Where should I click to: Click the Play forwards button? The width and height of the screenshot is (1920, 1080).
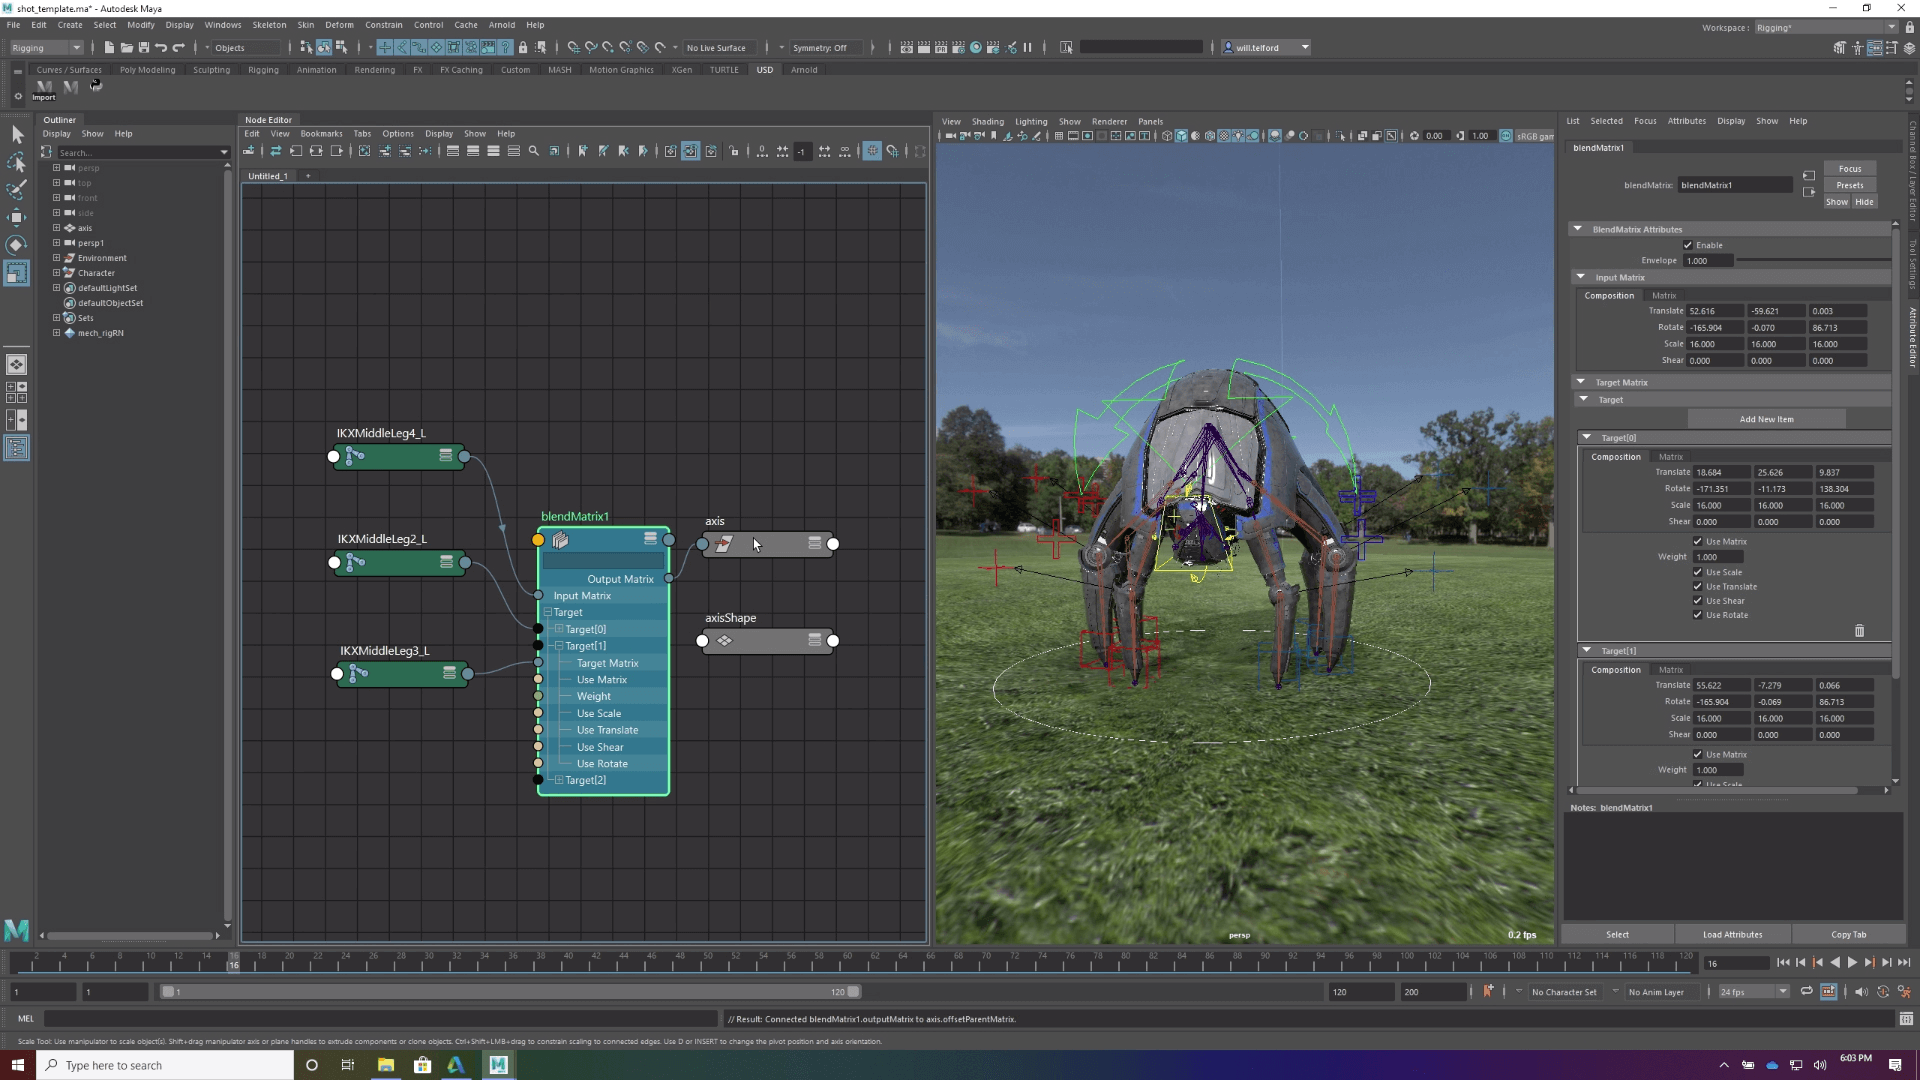pos(1852,963)
